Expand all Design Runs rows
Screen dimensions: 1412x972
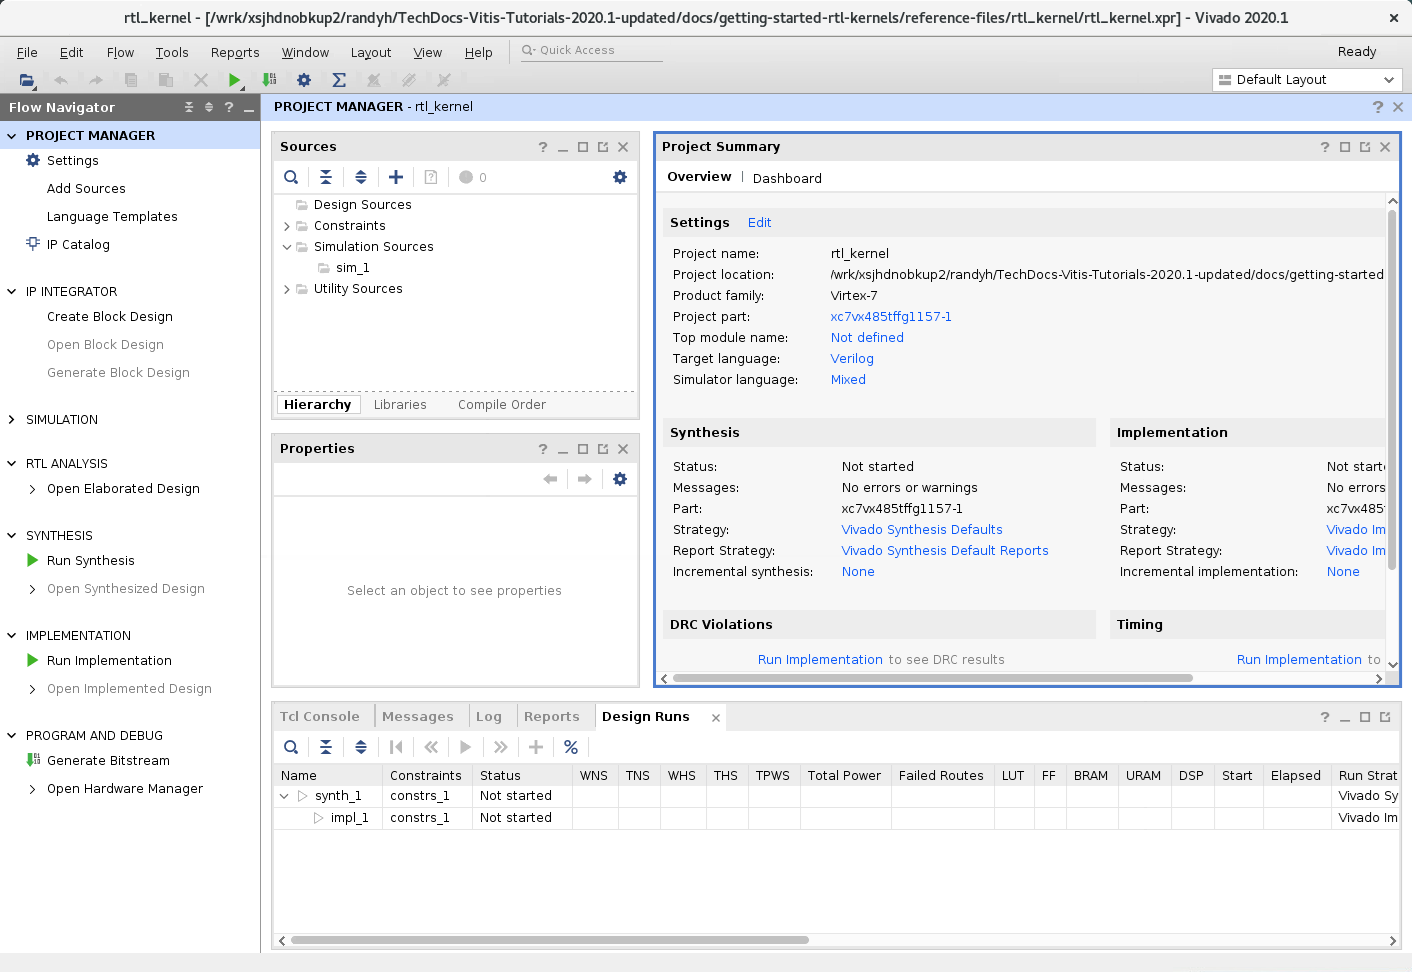pyautogui.click(x=361, y=747)
